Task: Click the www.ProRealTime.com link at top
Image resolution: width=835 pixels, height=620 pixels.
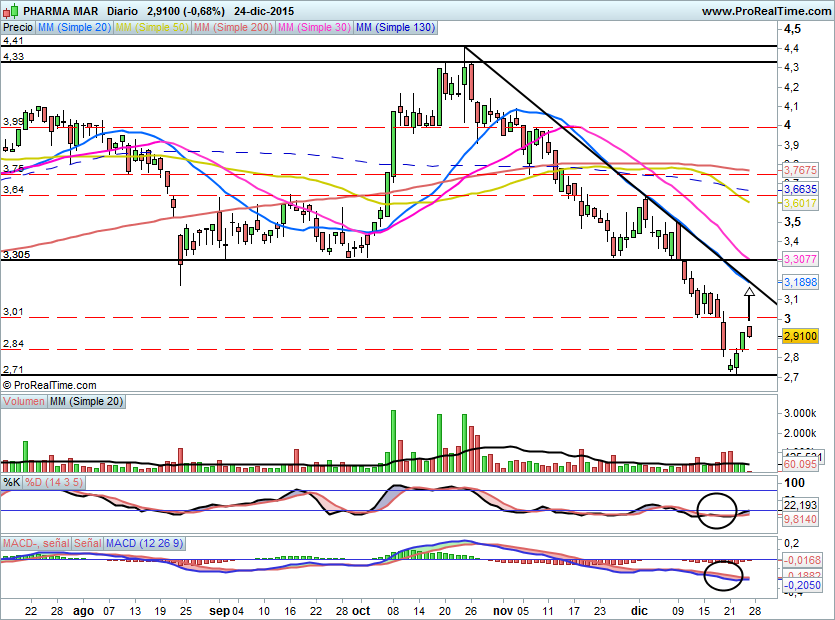Action: [766, 11]
